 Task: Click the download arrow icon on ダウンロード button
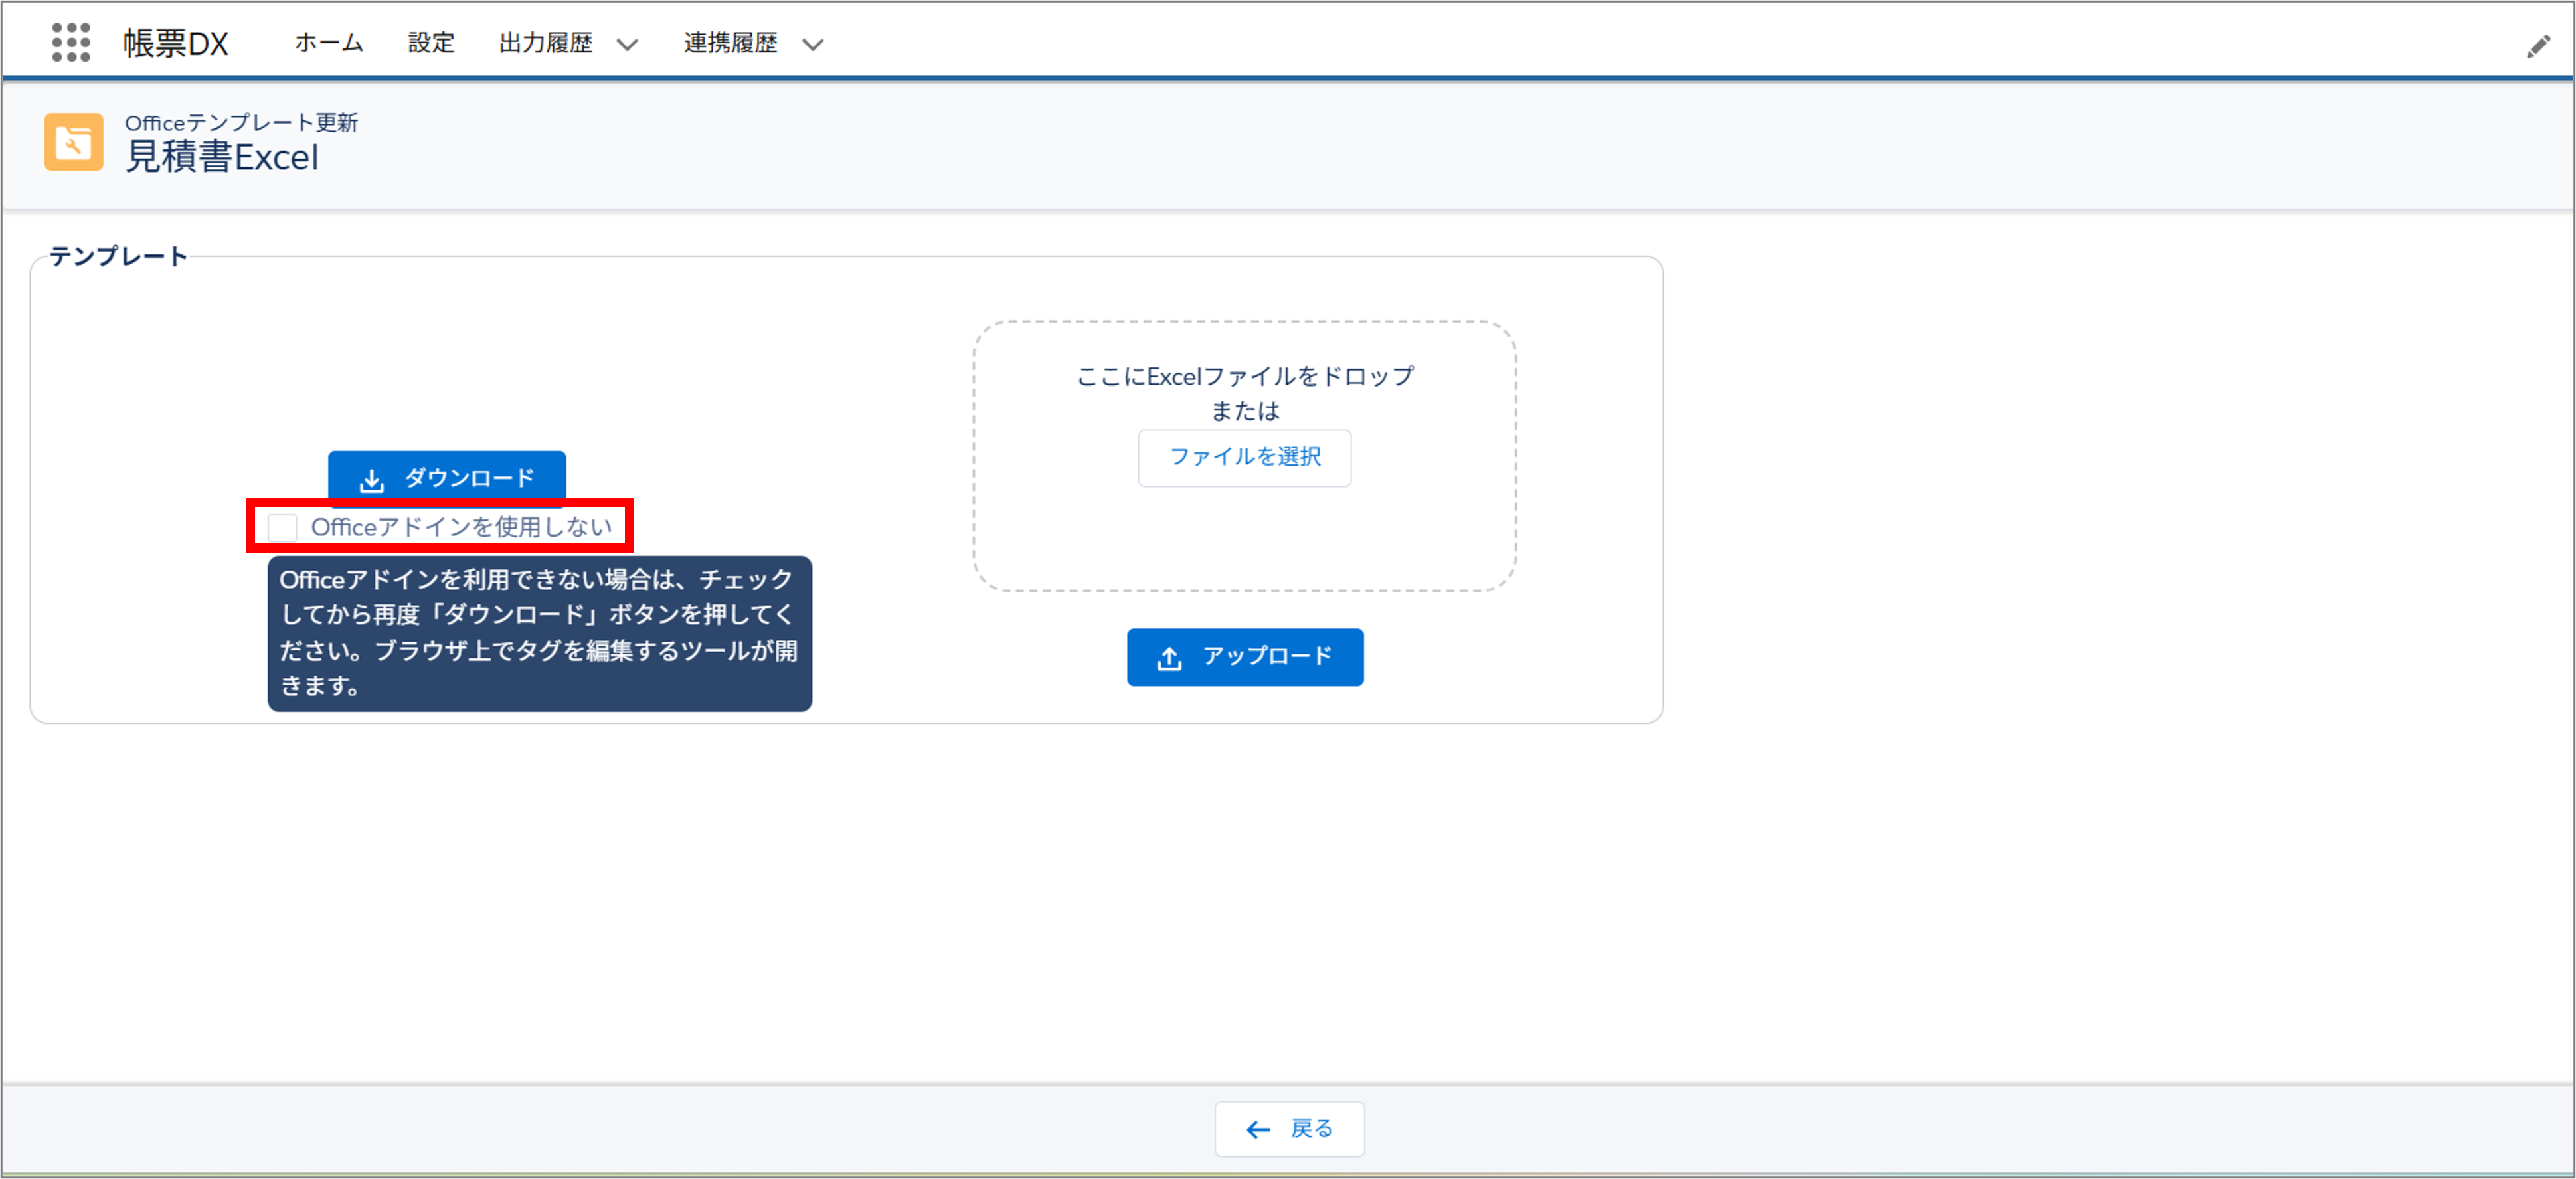click(x=373, y=478)
